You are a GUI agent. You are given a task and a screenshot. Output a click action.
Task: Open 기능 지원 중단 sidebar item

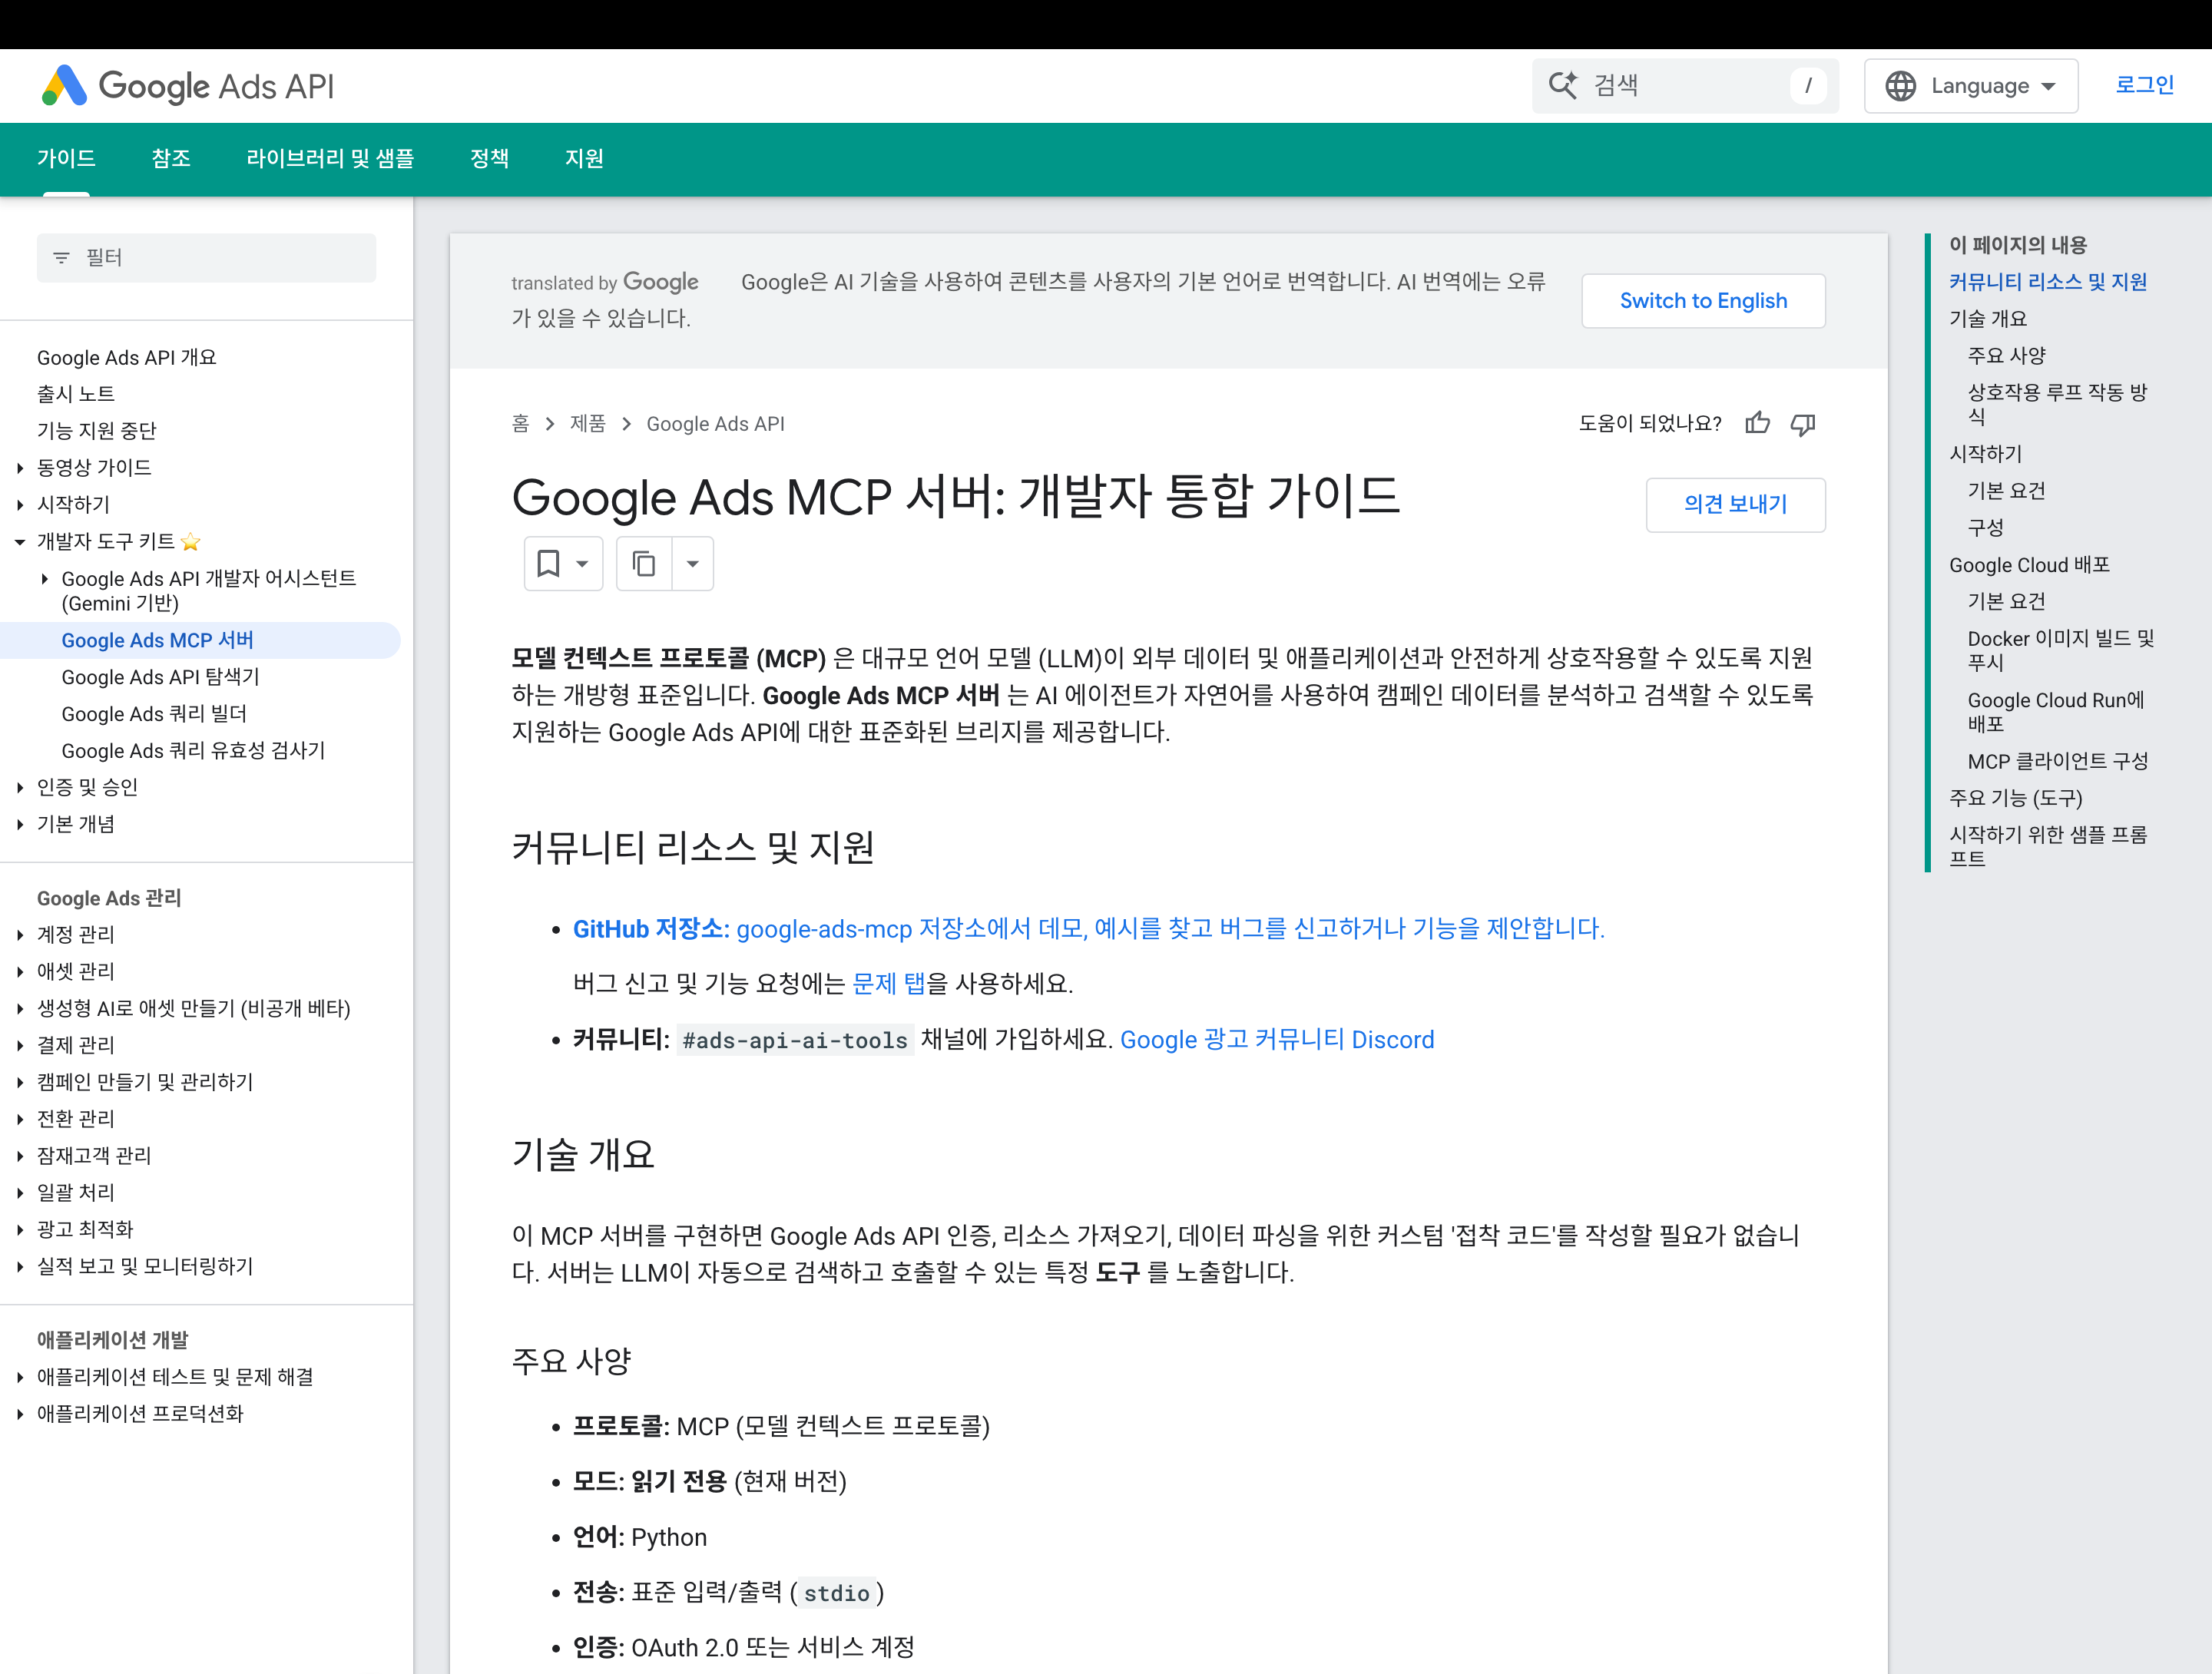97,431
